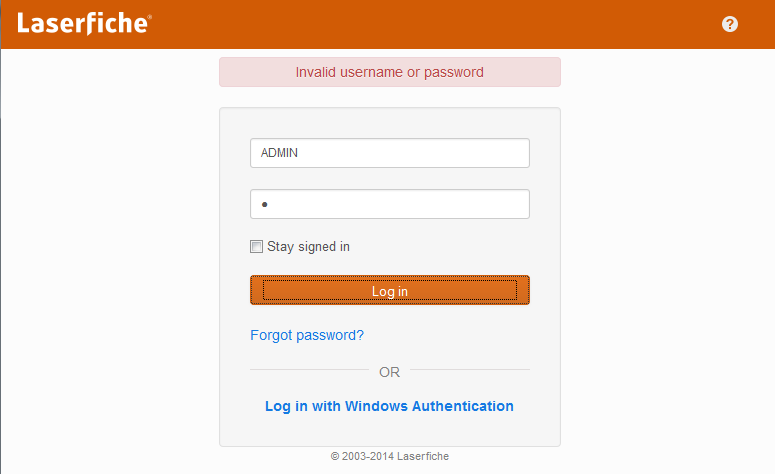Image resolution: width=775 pixels, height=474 pixels.
Task: Enable the Stay signed in checkbox
Action: [x=256, y=246]
